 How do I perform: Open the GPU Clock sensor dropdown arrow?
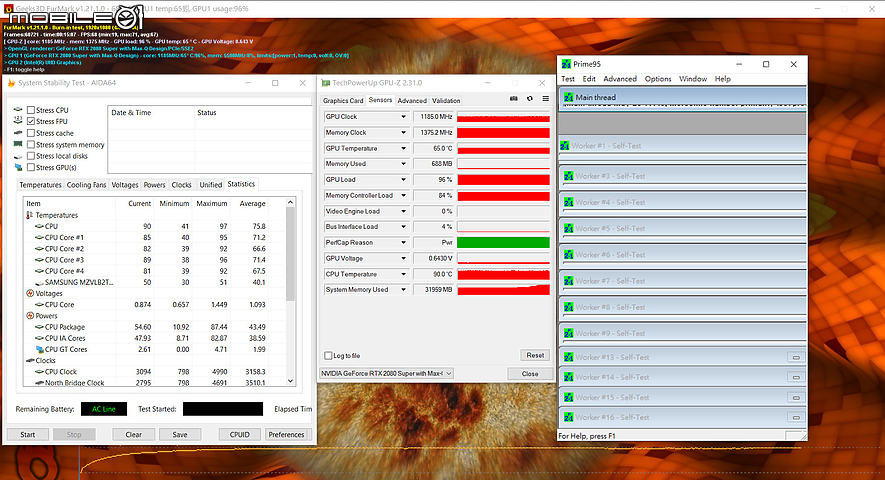(403, 117)
